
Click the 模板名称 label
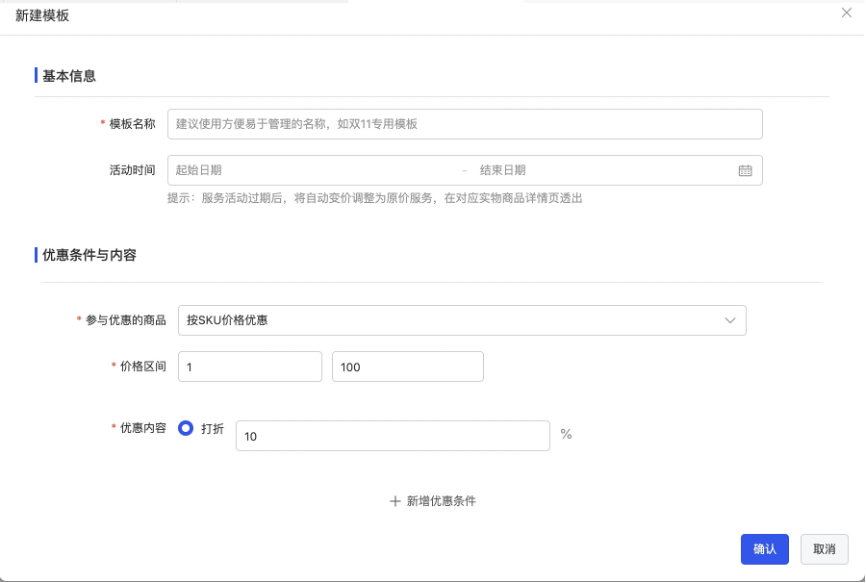(132, 124)
